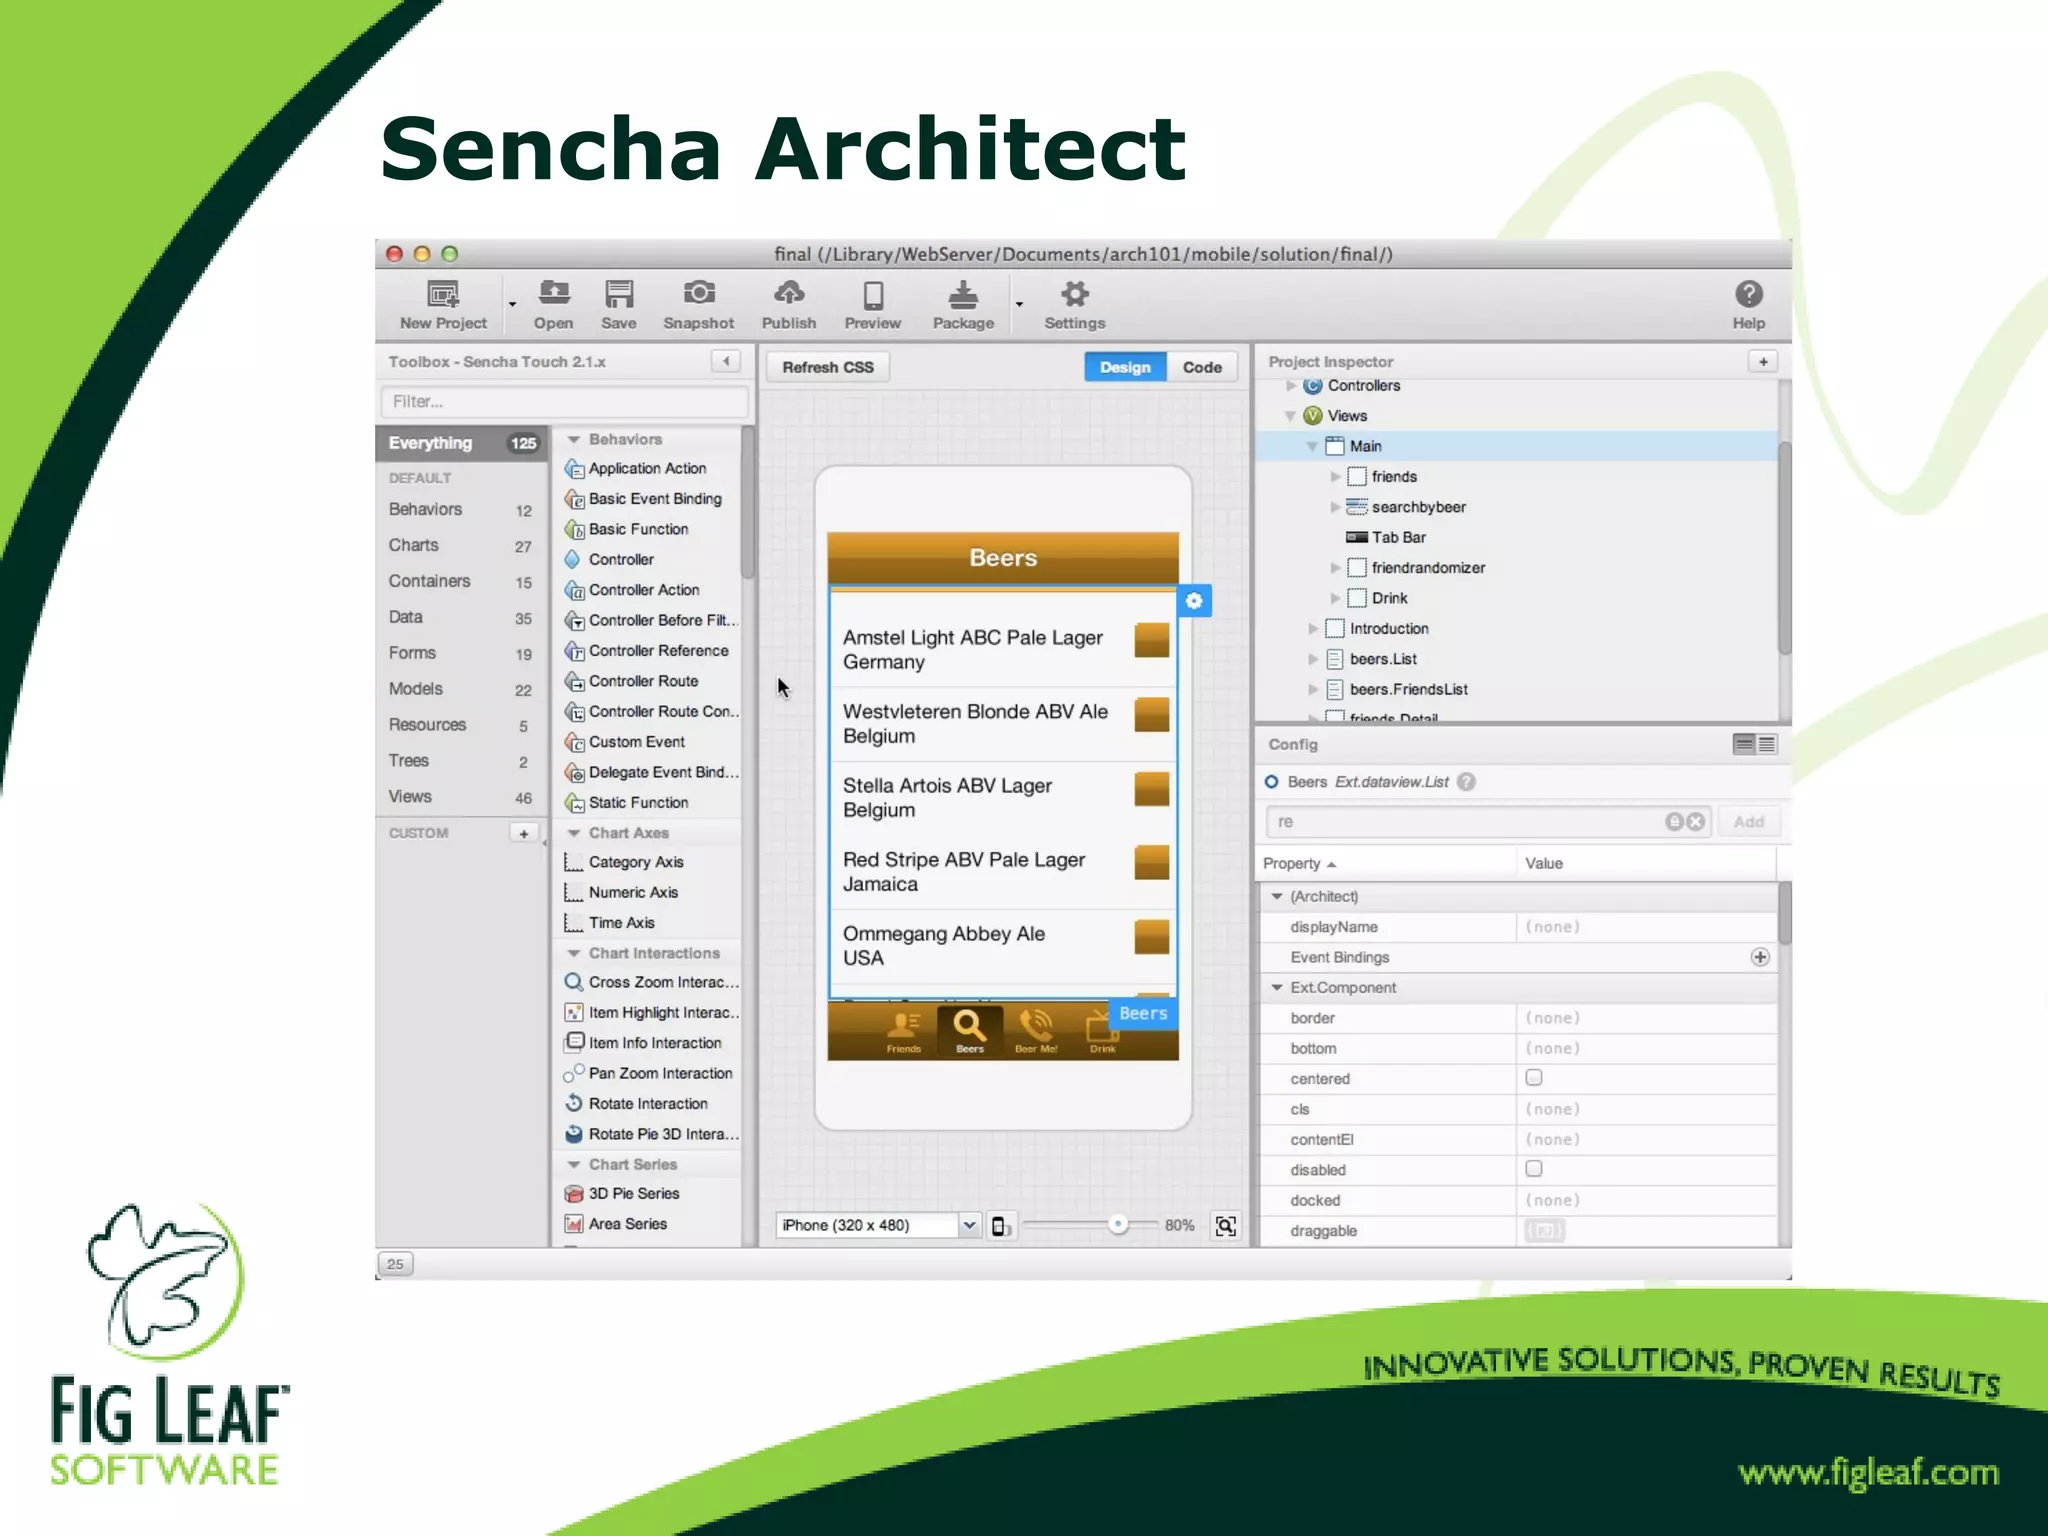Click the Config property filter field

click(1488, 821)
